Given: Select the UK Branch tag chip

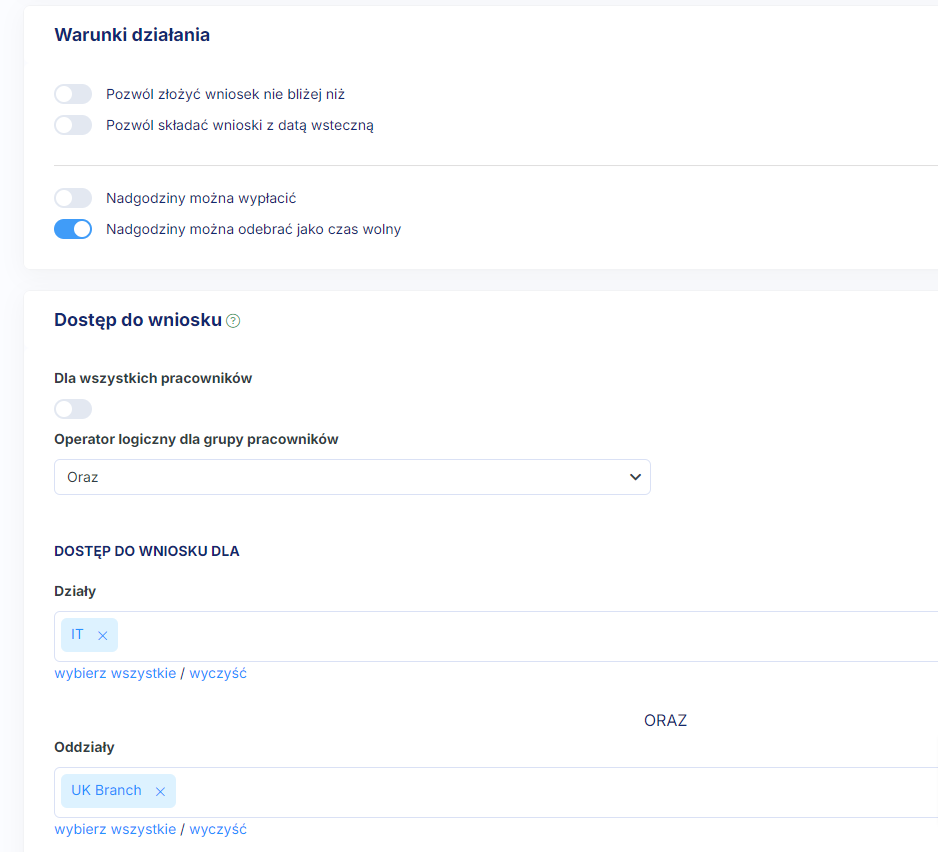Looking at the screenshot, I should pyautogui.click(x=106, y=790).
